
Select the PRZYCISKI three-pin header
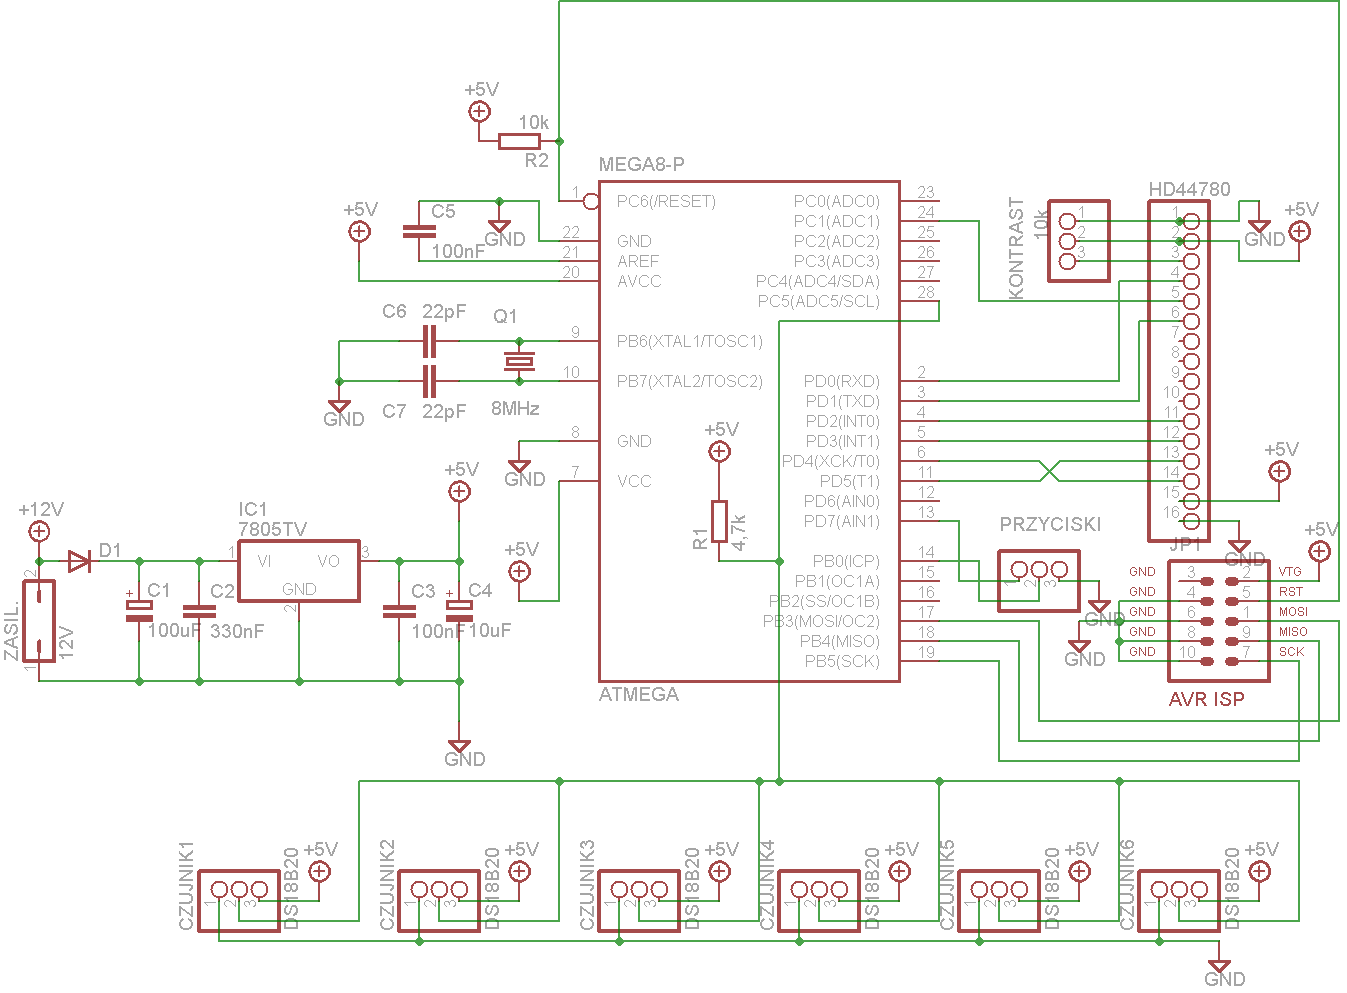tap(1039, 581)
